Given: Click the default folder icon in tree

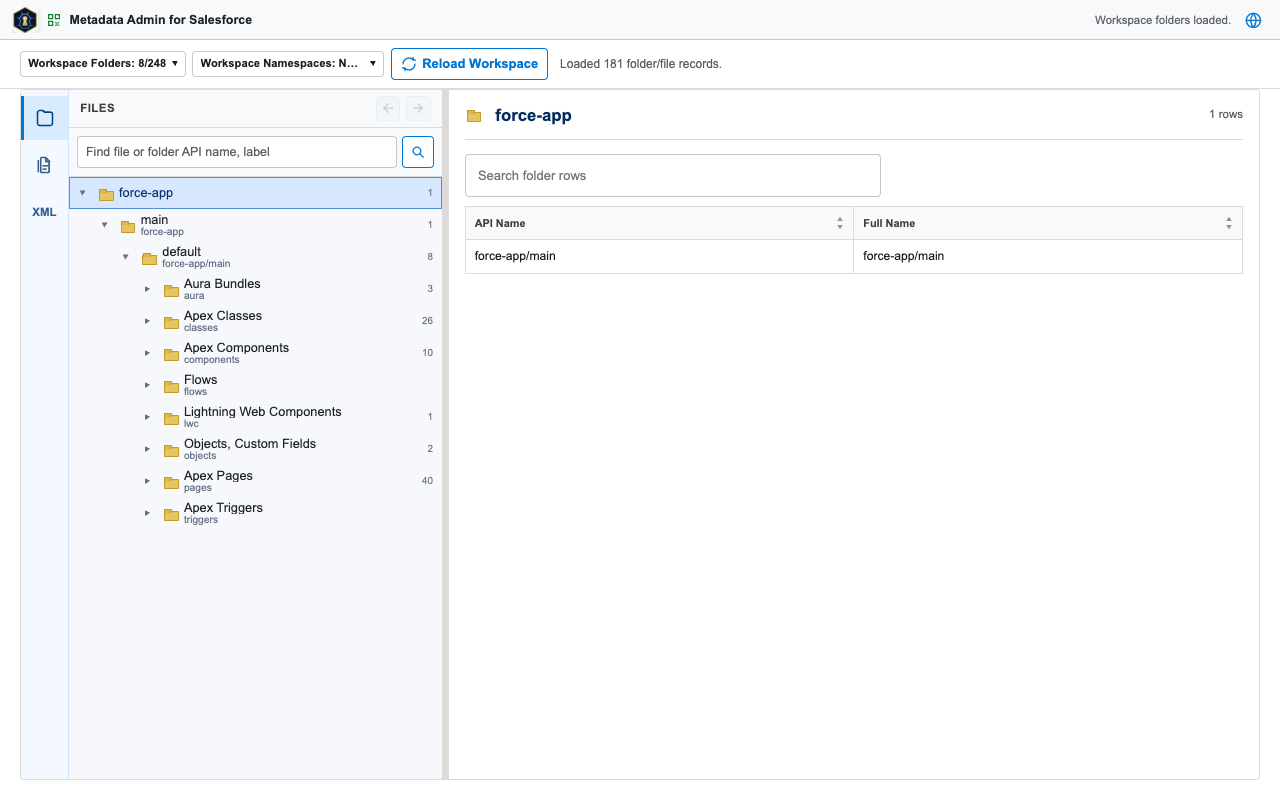Looking at the screenshot, I should point(149,259).
